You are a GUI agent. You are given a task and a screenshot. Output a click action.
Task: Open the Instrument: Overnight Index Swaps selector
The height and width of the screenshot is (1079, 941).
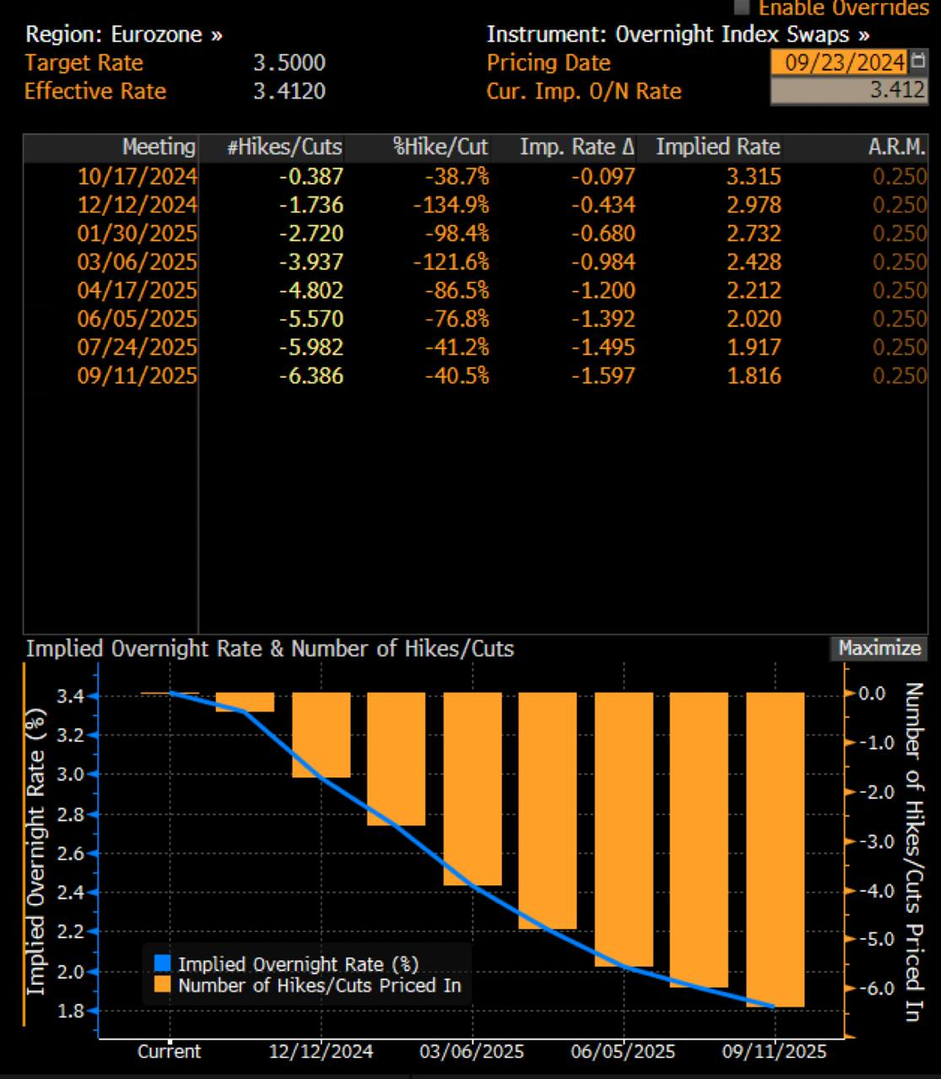click(x=678, y=34)
